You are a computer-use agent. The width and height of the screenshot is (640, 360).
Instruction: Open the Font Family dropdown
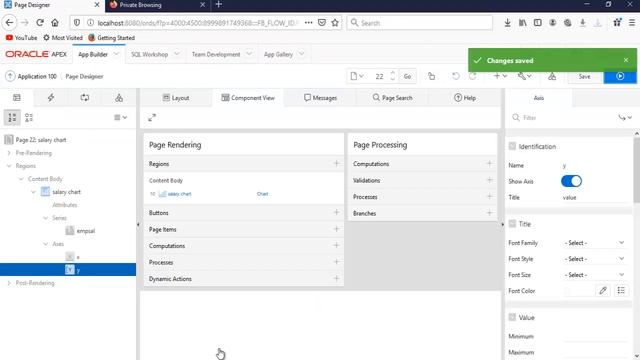tap(594, 243)
